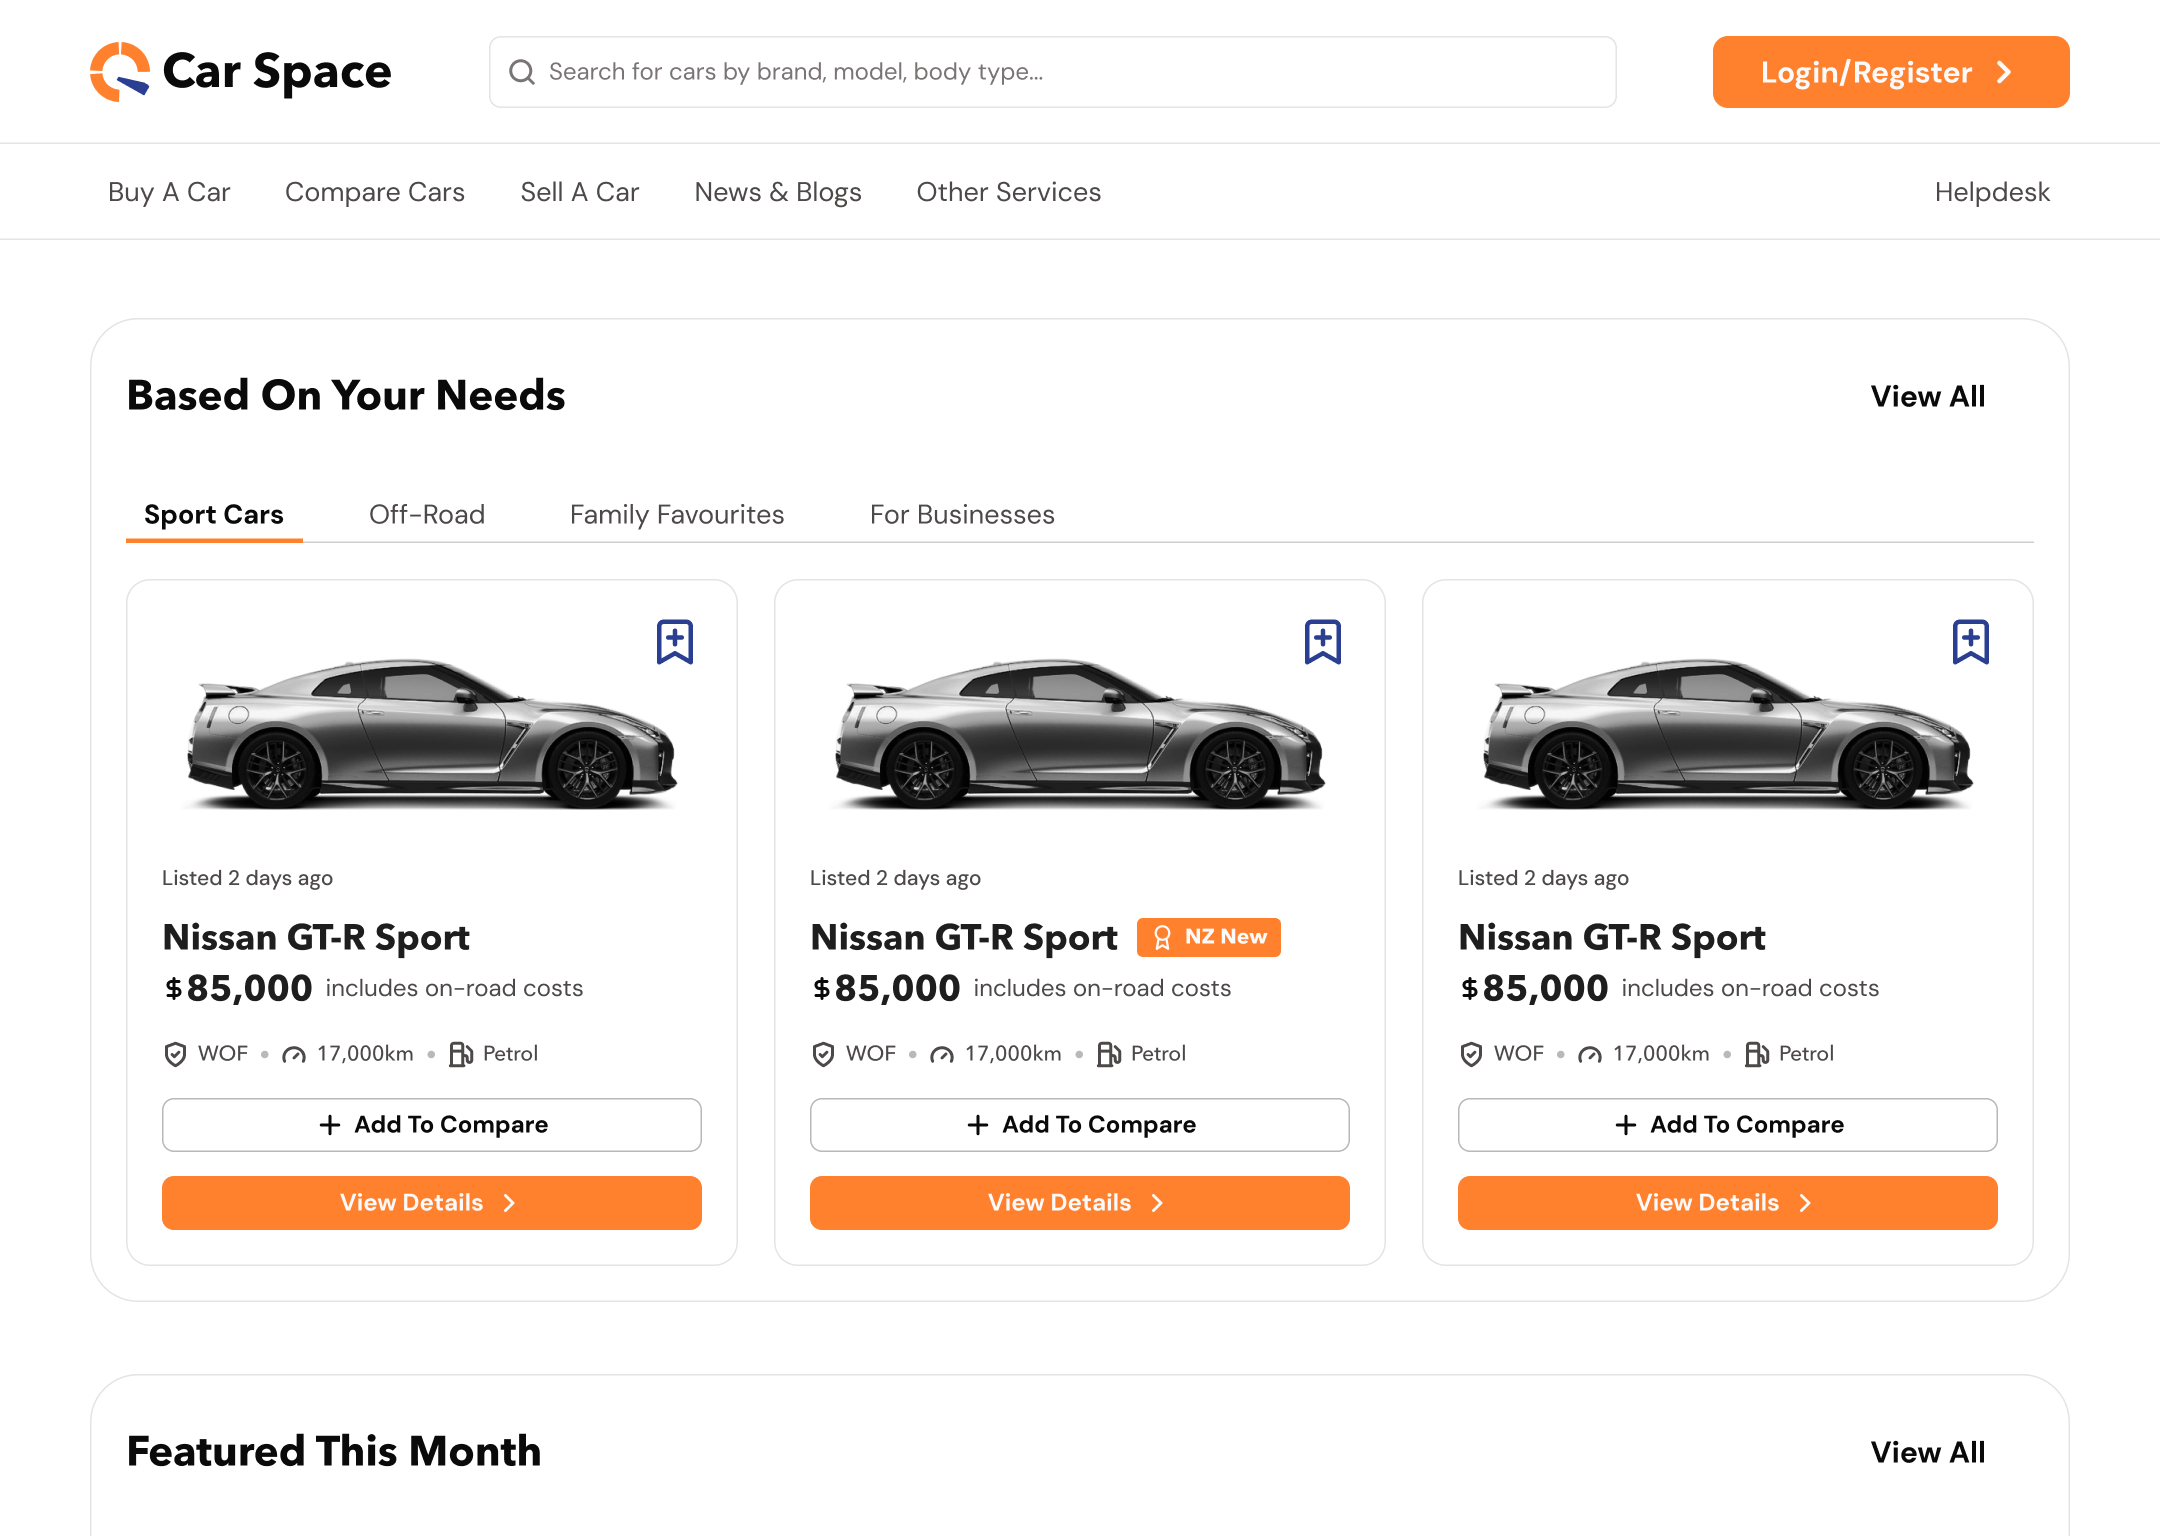Screen dimensions: 2160x1536
Task: Click the second card's car image
Action: click(x=1080, y=733)
